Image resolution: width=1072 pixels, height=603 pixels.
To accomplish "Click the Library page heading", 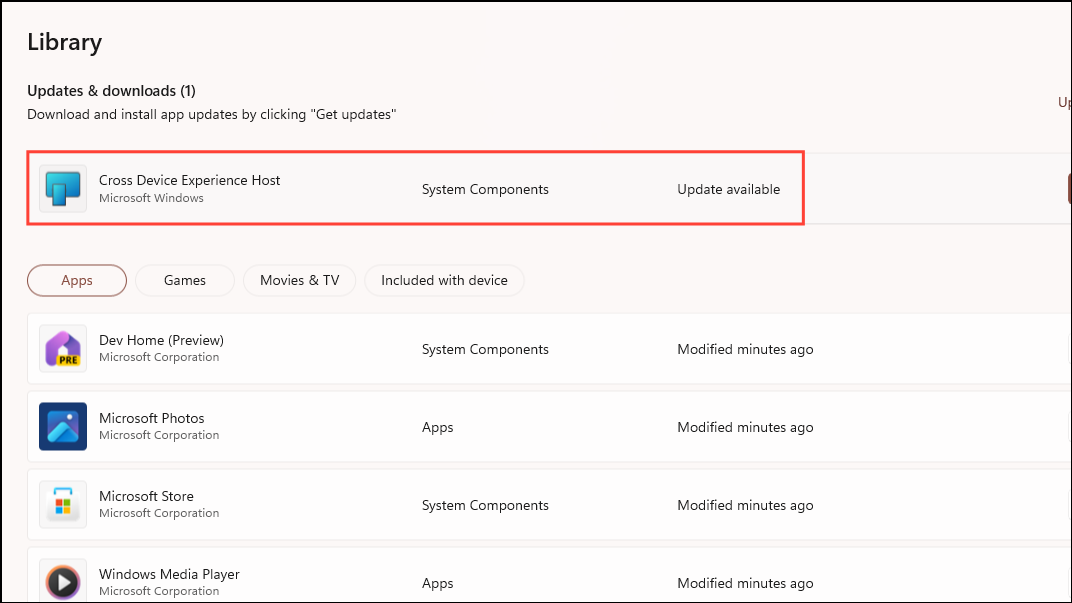I will pos(64,42).
